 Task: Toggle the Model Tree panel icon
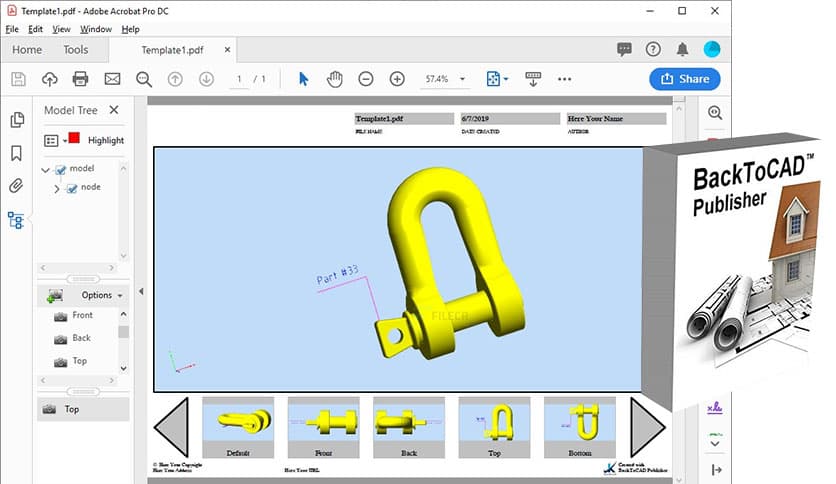[16, 220]
